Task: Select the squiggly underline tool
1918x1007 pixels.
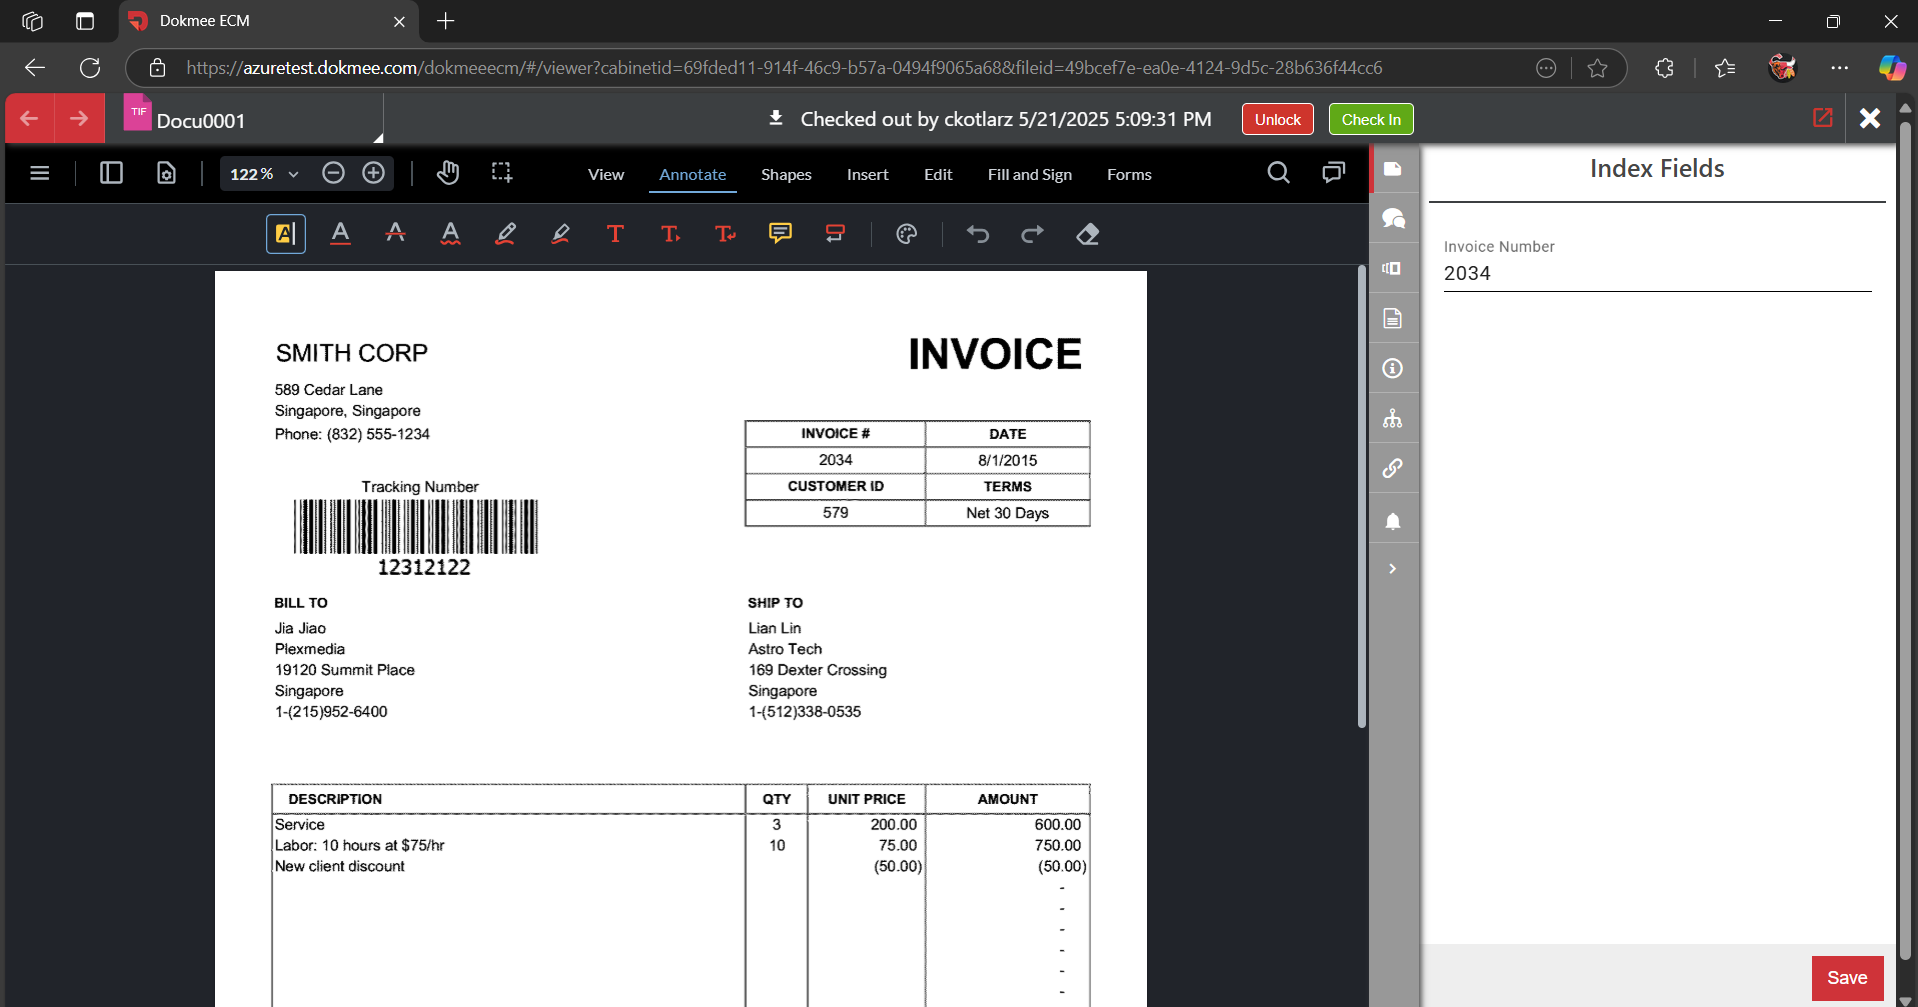Action: coord(450,234)
